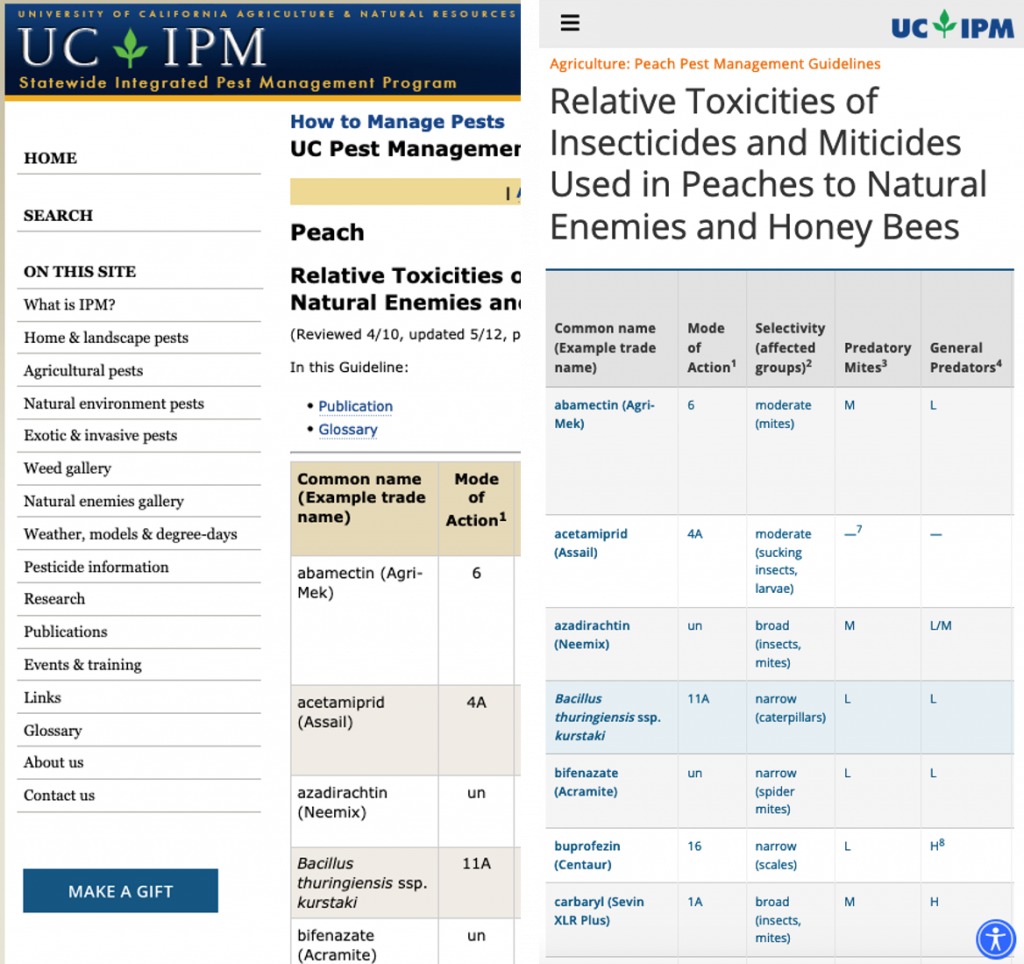Open the accessibility options button
Viewport: 1024px width, 964px height.
click(x=995, y=939)
